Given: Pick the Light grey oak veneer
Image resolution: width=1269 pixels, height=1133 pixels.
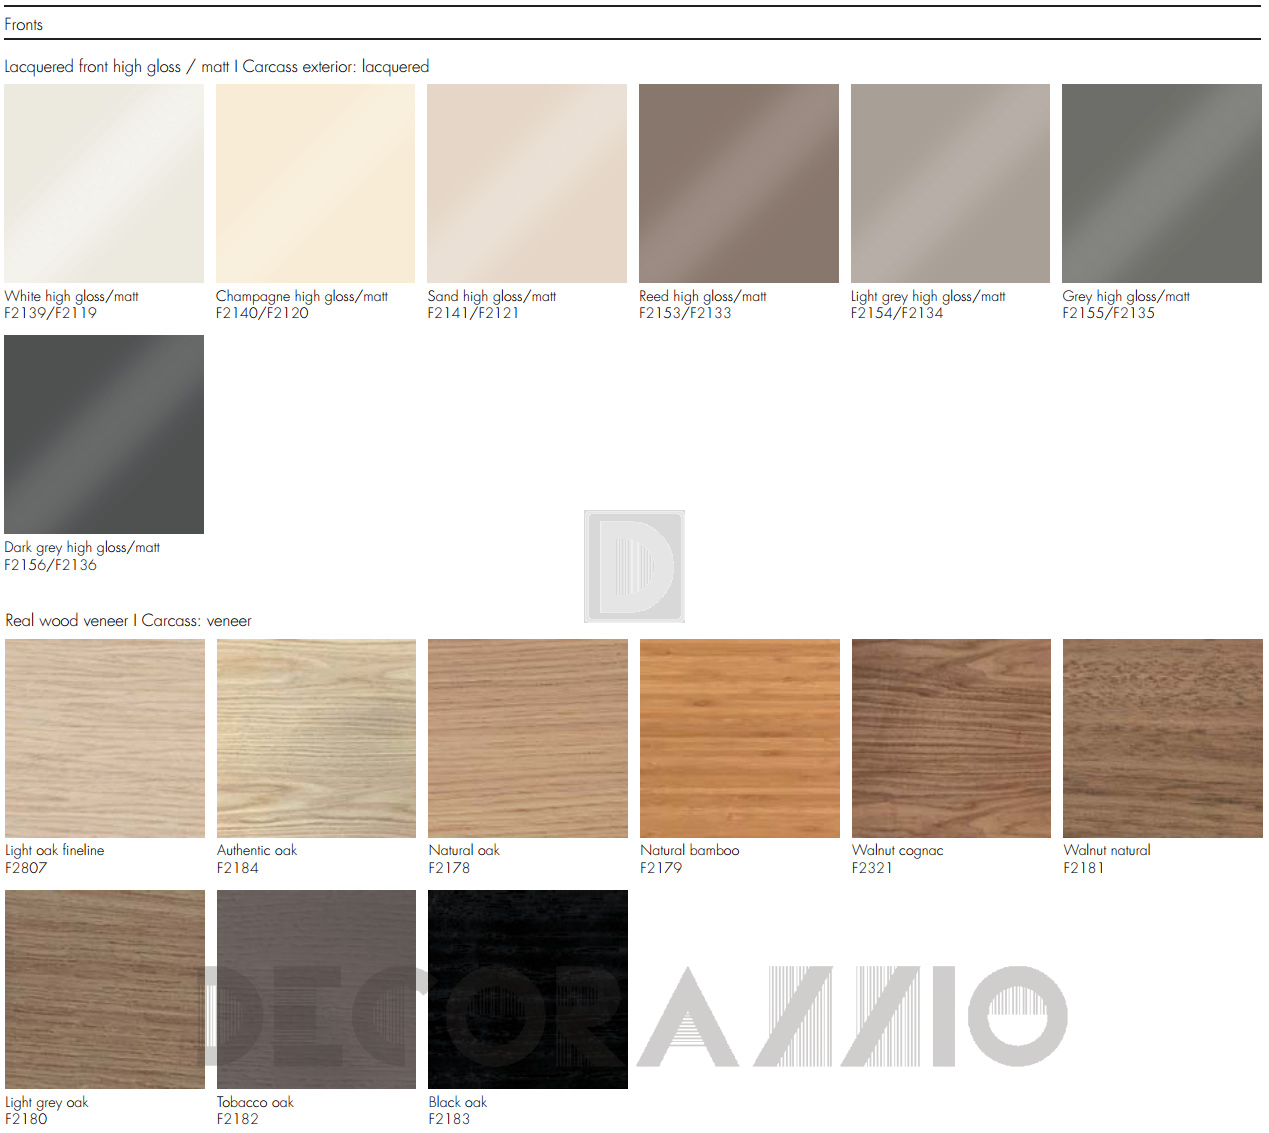Looking at the screenshot, I should tap(105, 989).
